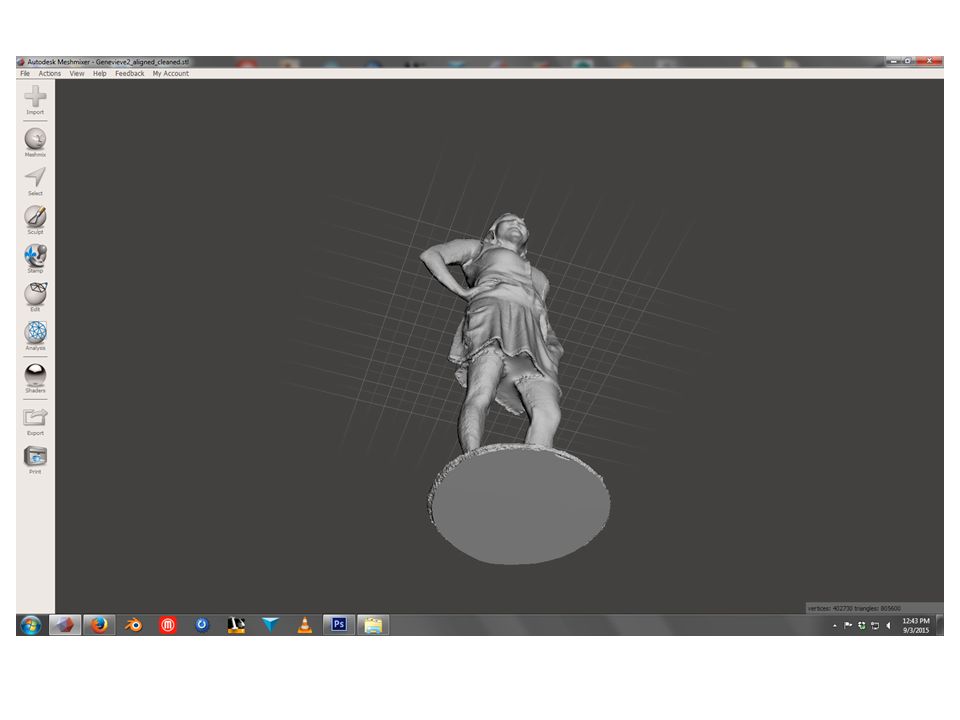Maximize the Meshmixer window
The width and height of the screenshot is (960, 720).
click(909, 61)
